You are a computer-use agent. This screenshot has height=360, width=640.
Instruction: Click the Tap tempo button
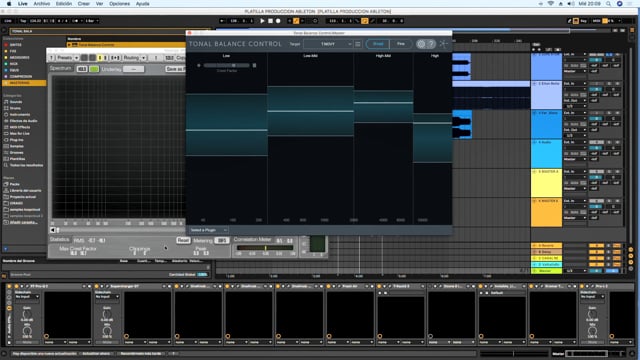click(x=23, y=21)
